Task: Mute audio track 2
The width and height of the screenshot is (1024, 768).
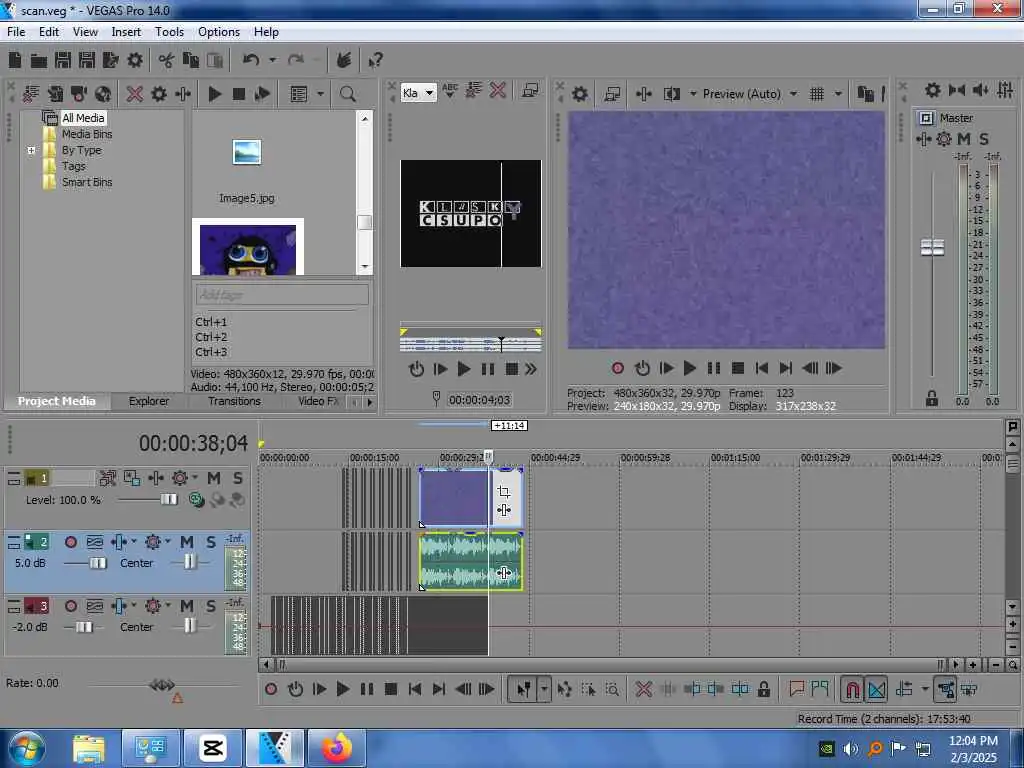Action: coord(187,542)
